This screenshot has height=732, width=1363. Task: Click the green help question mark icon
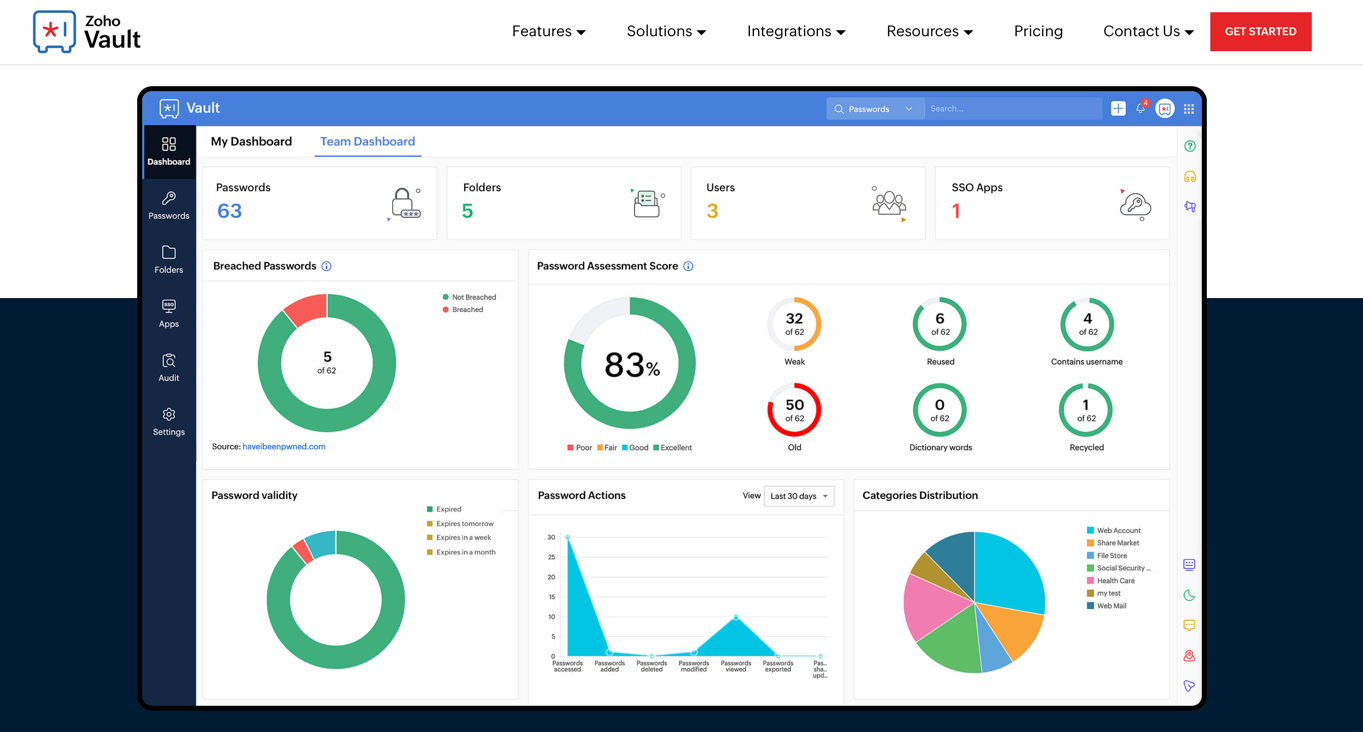[1190, 146]
